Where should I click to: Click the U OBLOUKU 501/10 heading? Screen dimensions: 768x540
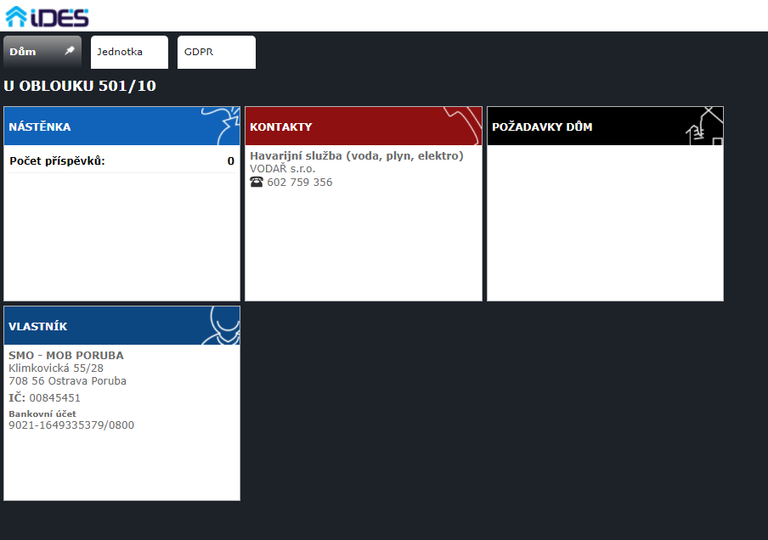80,86
